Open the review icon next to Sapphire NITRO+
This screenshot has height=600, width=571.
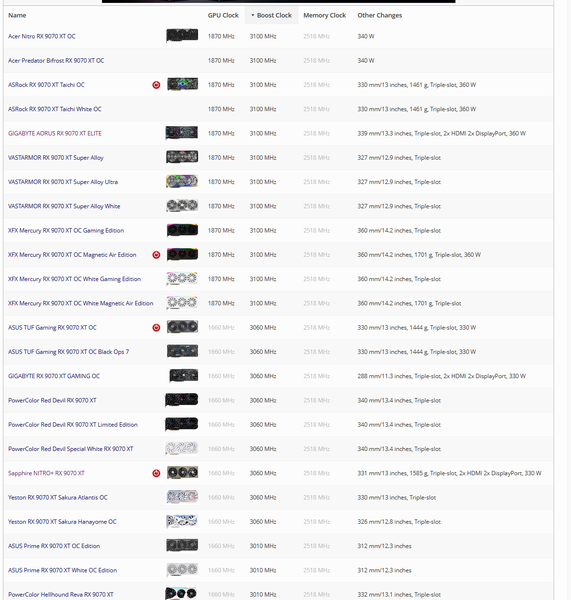coord(156,473)
